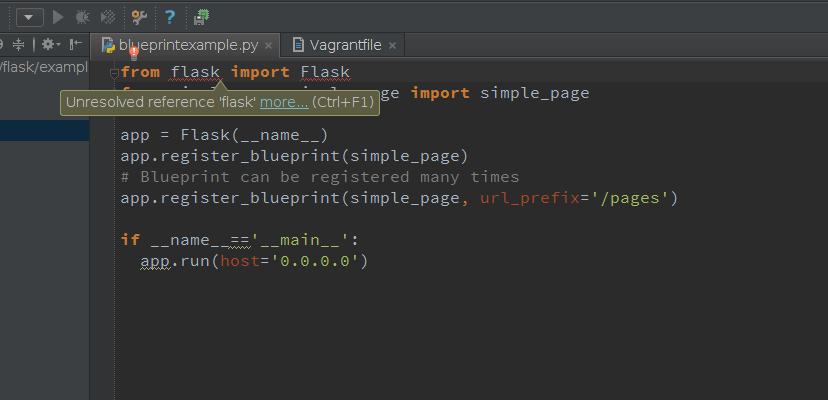
Task: Click the '/flask/exampl' path in the project panel
Action: coord(44,68)
